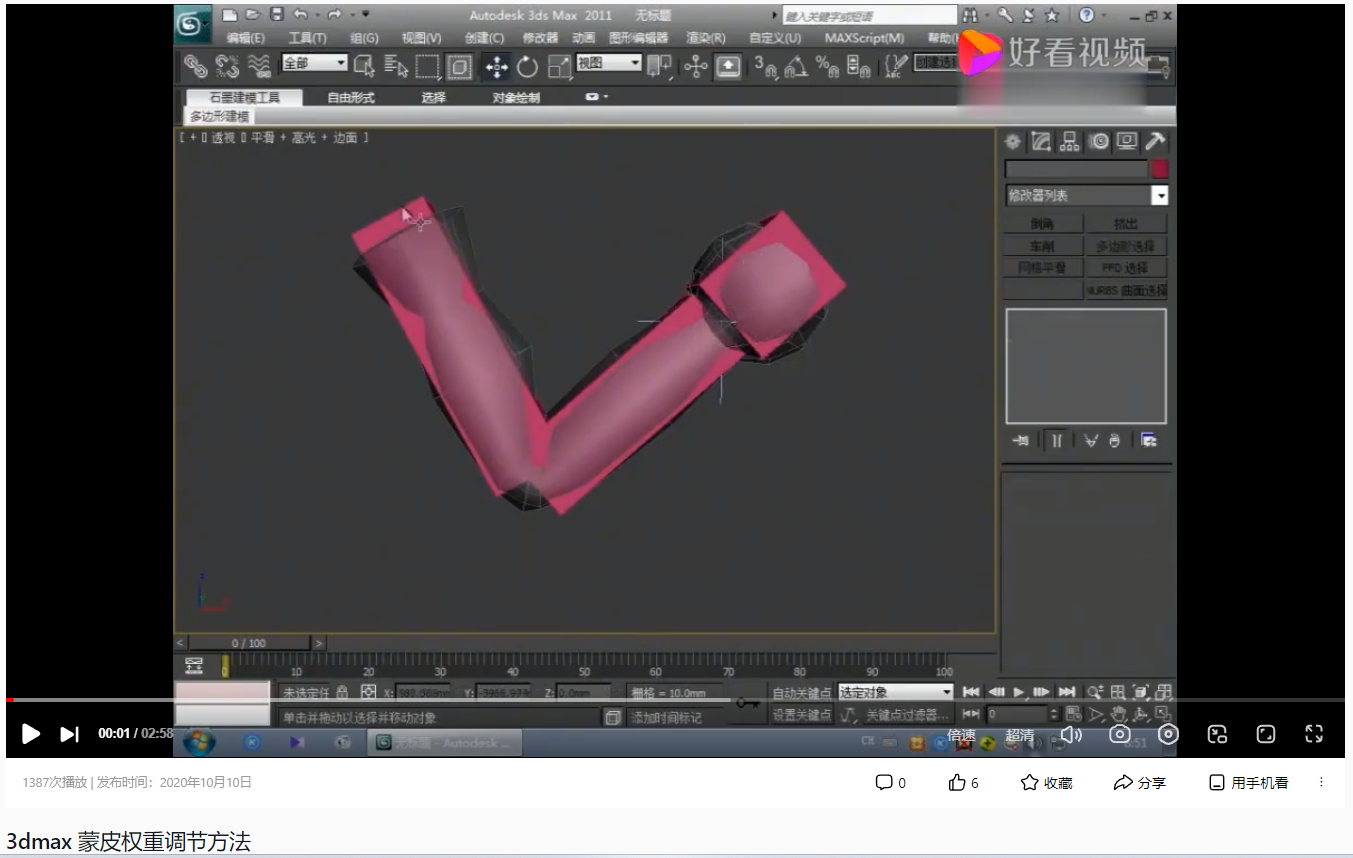Viewport: 1353px width, 858px height.
Task: Toggle the Angle Snap icon
Action: [x=796, y=67]
